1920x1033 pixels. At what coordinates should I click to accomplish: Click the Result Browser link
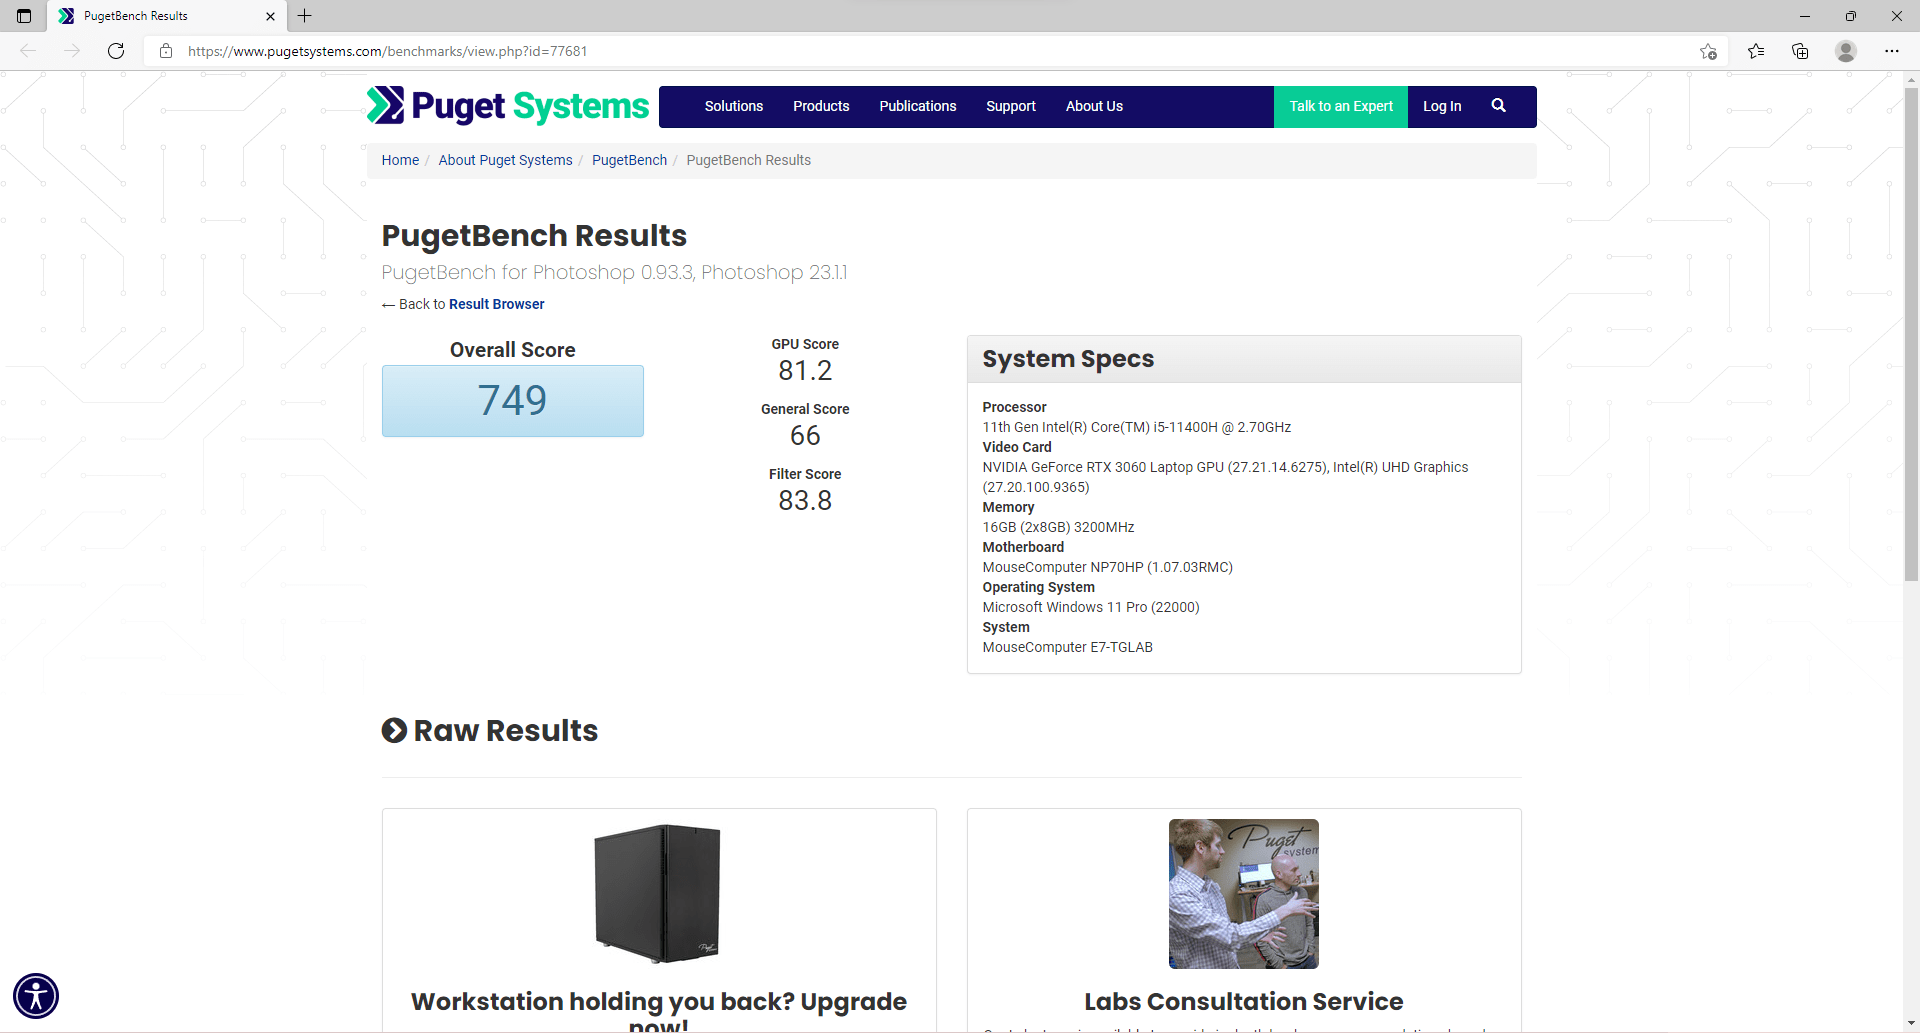tap(497, 304)
